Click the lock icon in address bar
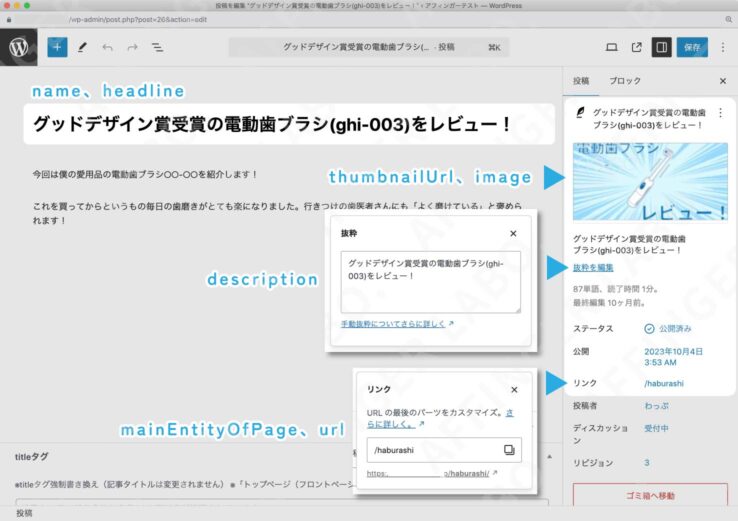Image resolution: width=738 pixels, height=521 pixels. (x=9, y=20)
